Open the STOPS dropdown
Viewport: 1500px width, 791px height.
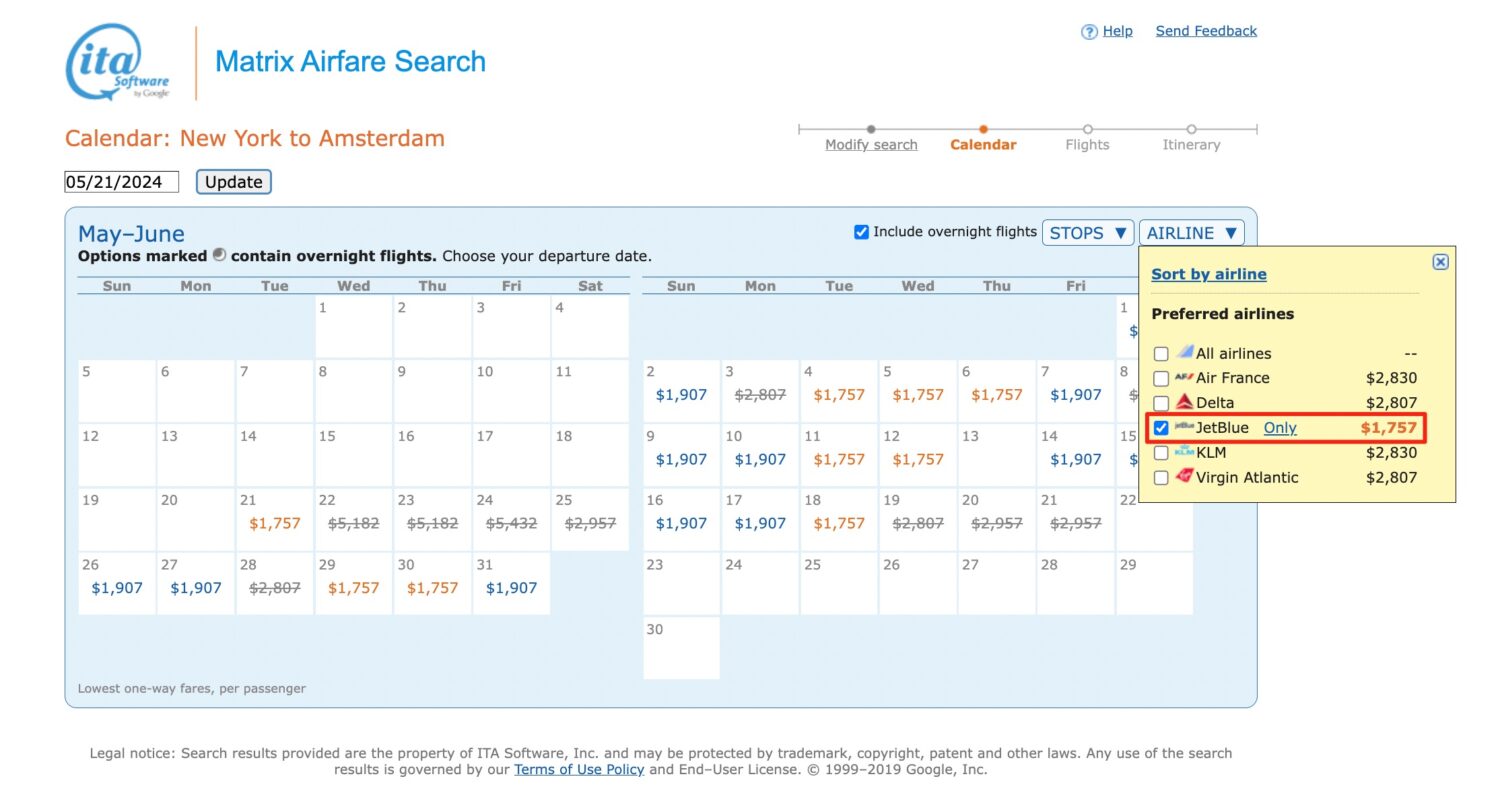point(1088,232)
